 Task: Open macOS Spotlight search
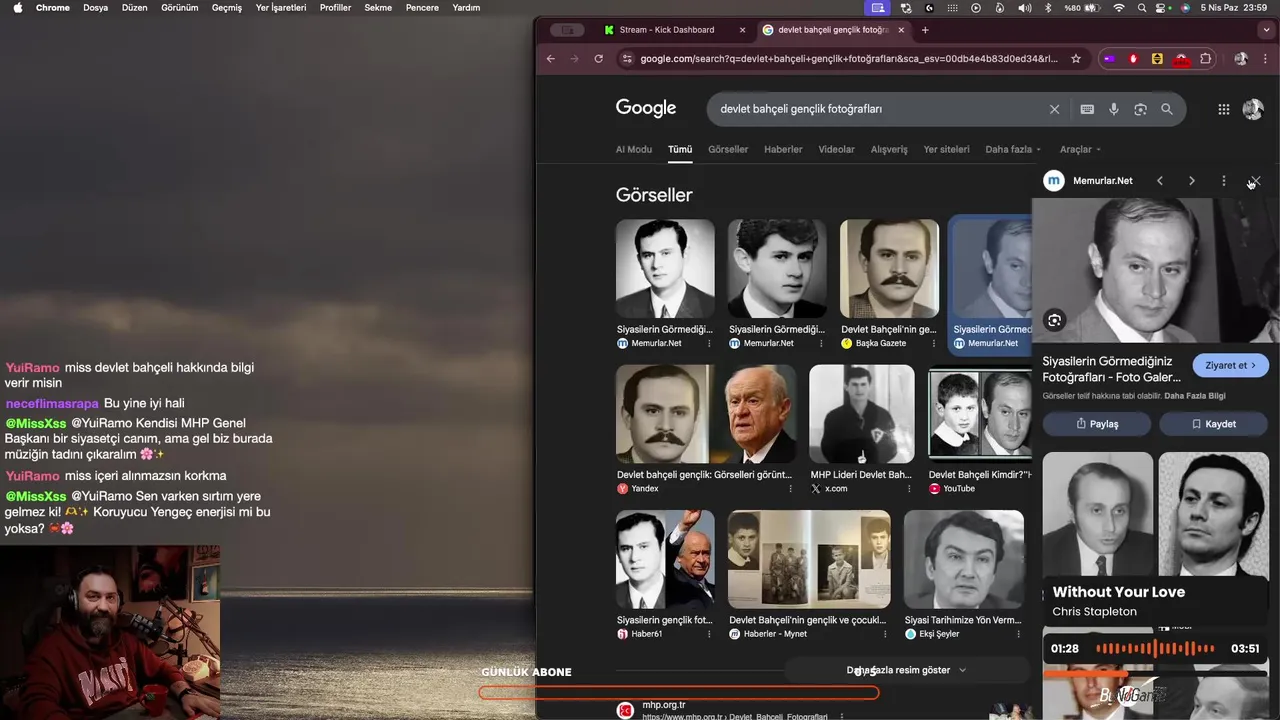click(1142, 8)
